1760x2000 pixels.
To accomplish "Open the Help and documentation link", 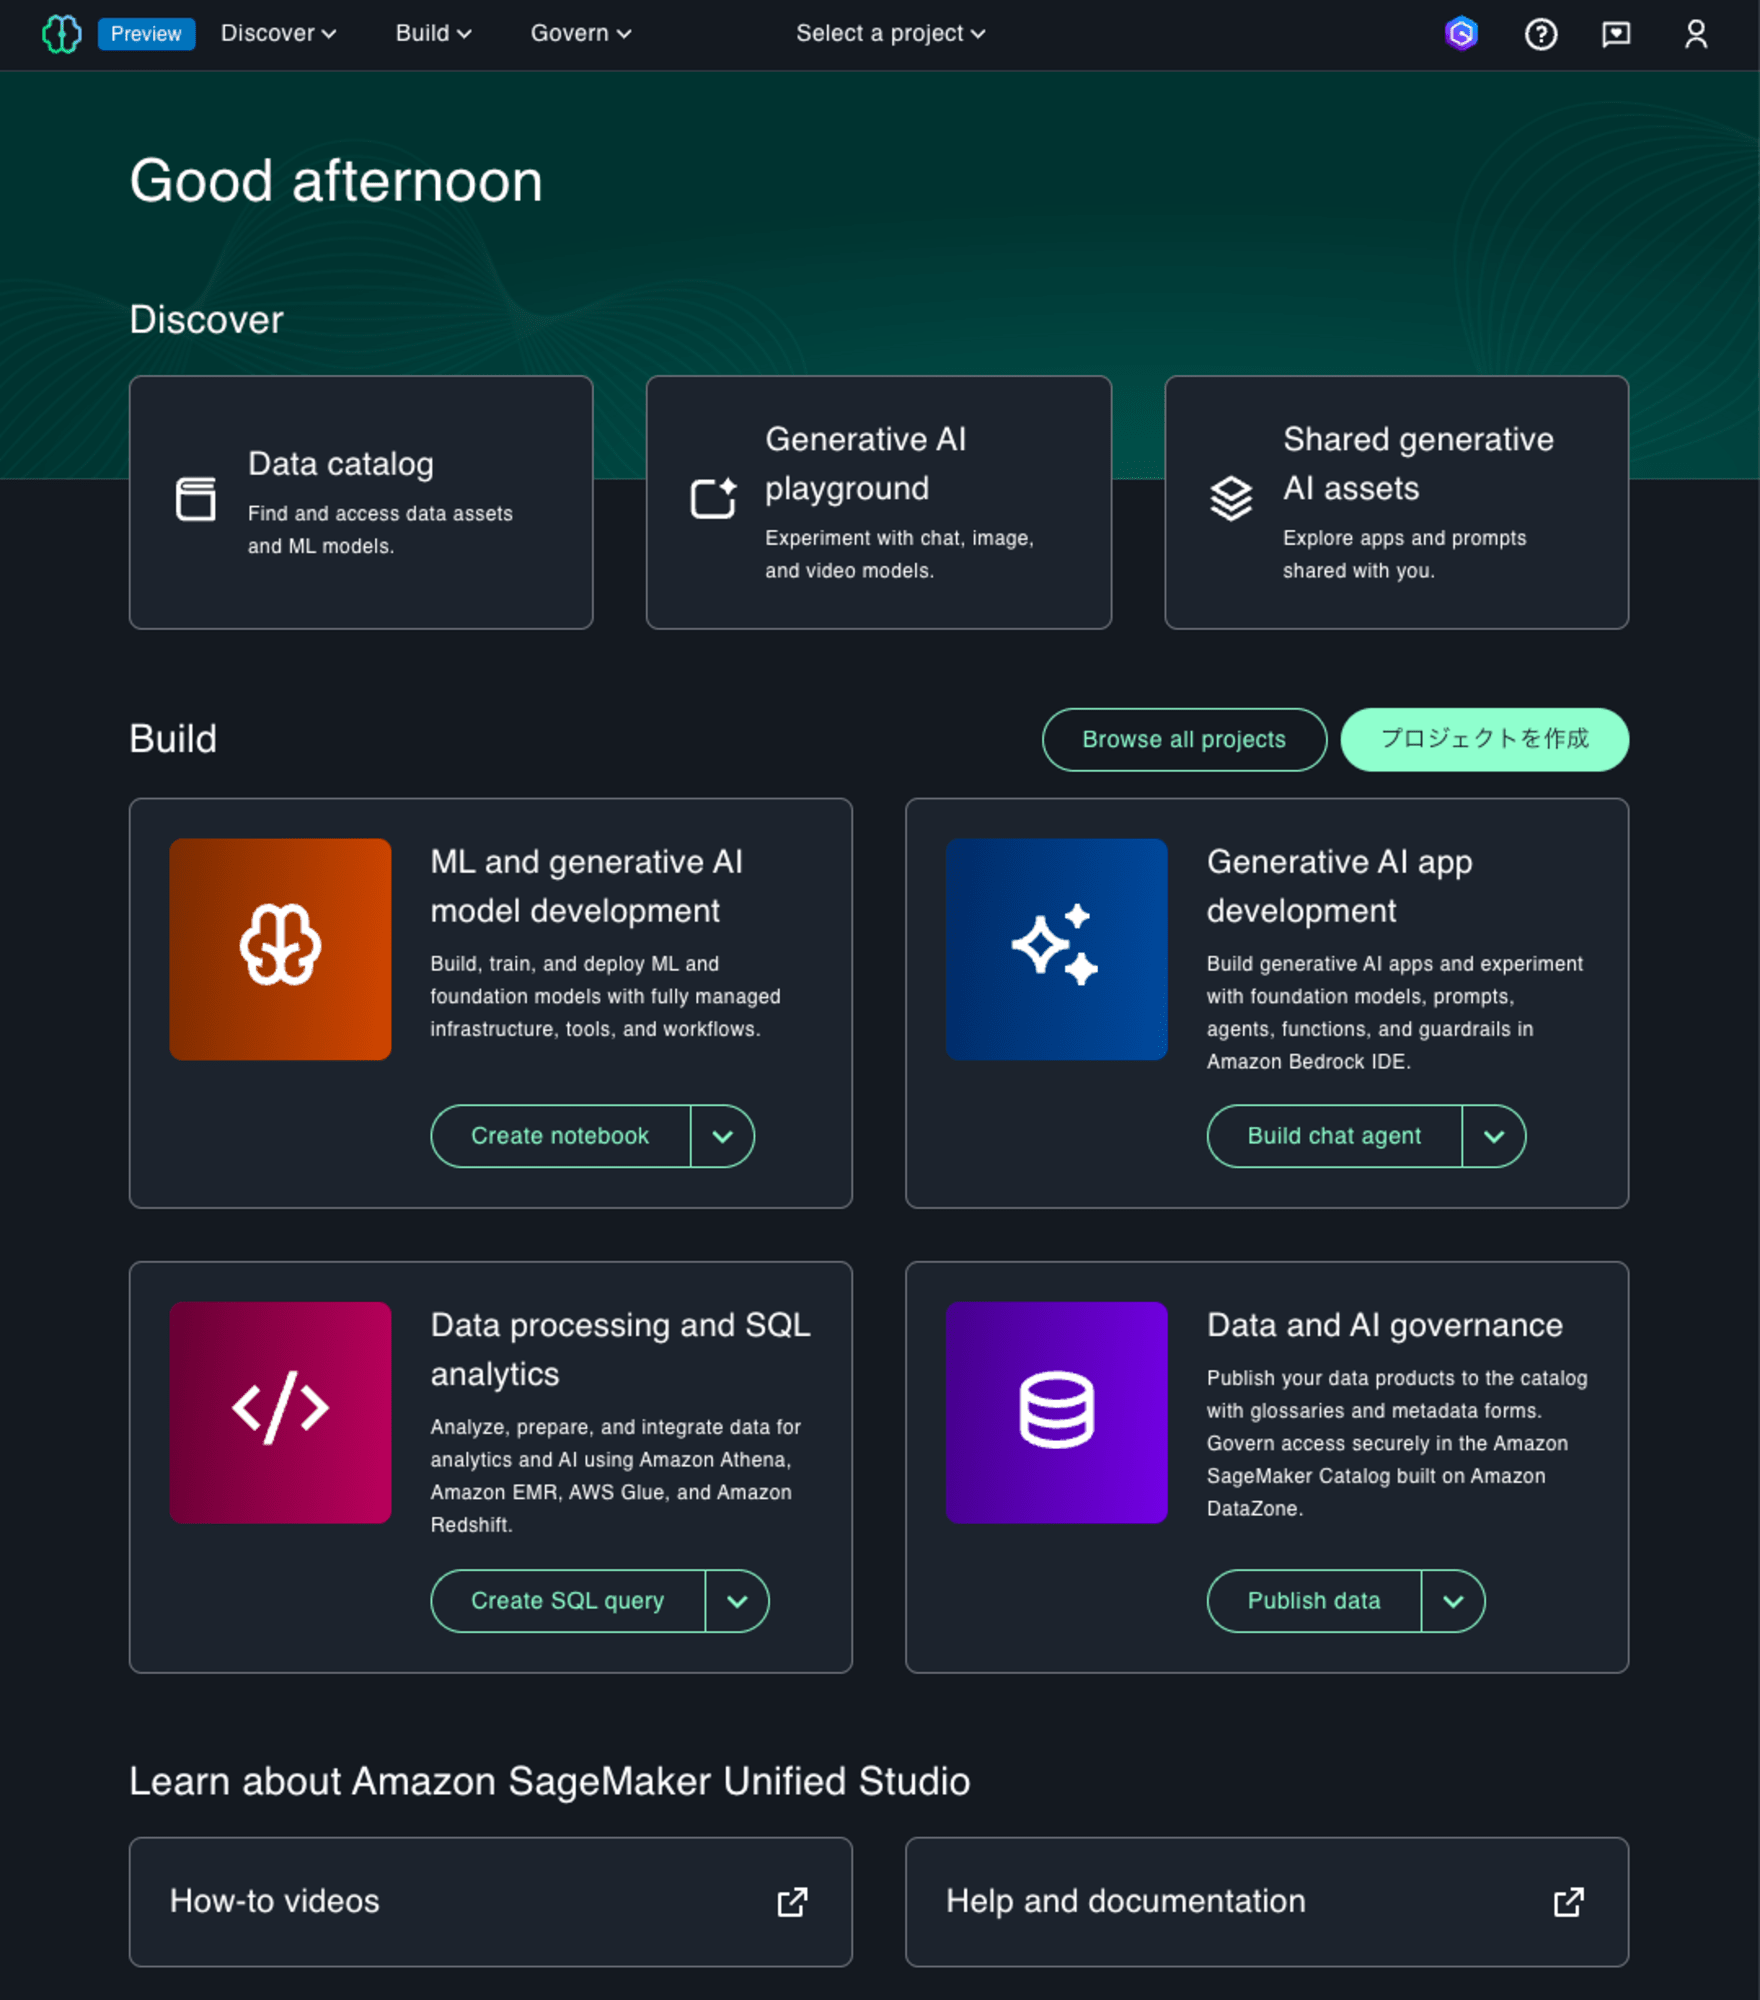I will pyautogui.click(x=1125, y=1900).
